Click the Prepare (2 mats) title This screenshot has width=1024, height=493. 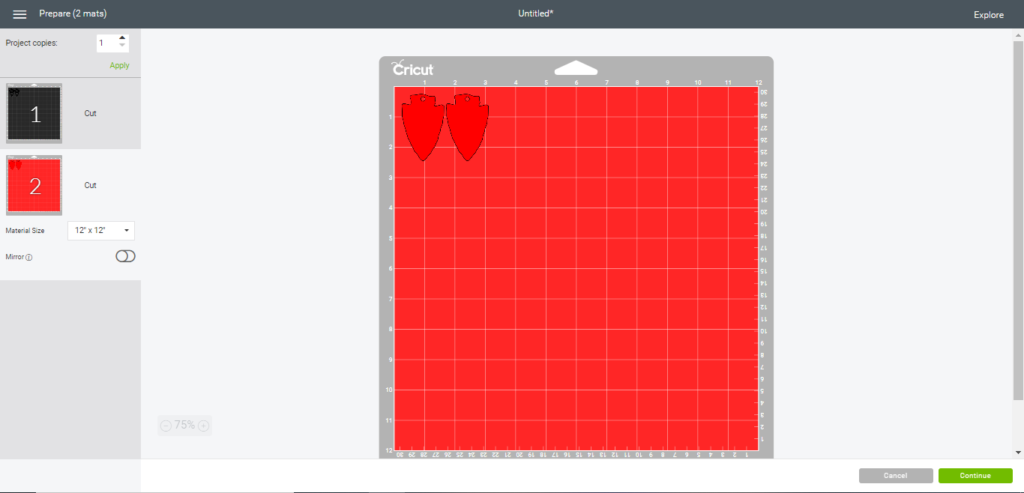point(73,14)
